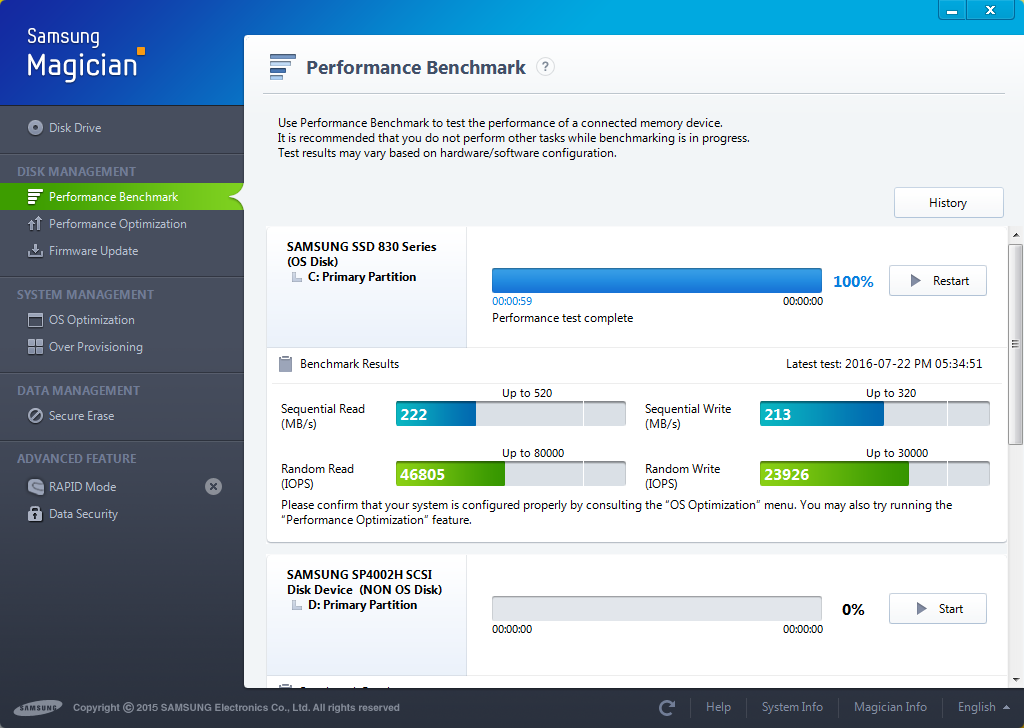Click the Over Provisioning grid icon
The image size is (1024, 728).
35,347
